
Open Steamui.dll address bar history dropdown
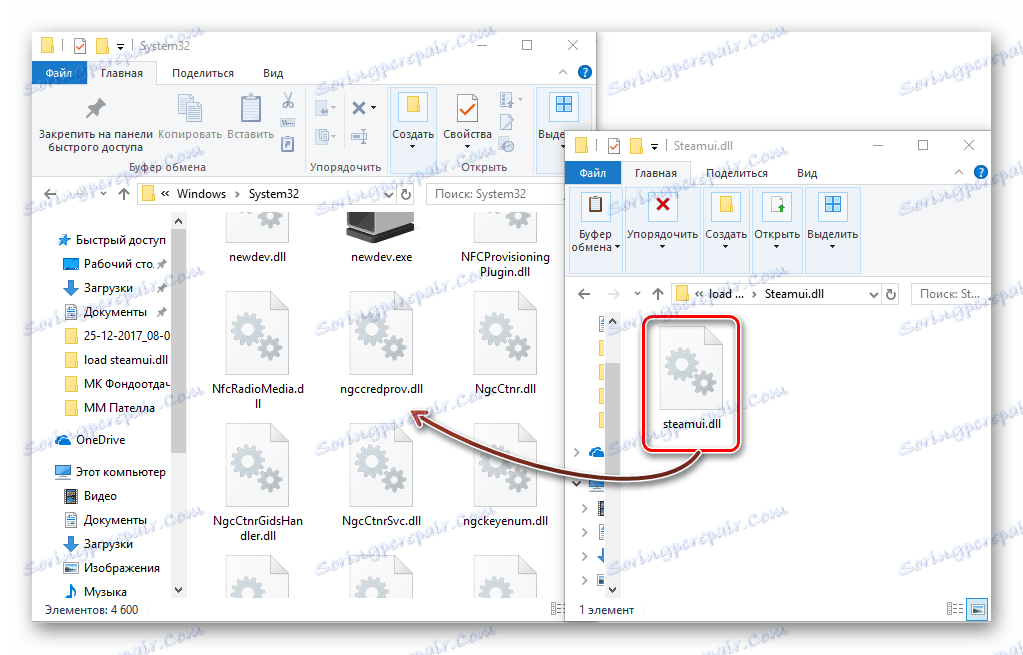click(x=874, y=294)
